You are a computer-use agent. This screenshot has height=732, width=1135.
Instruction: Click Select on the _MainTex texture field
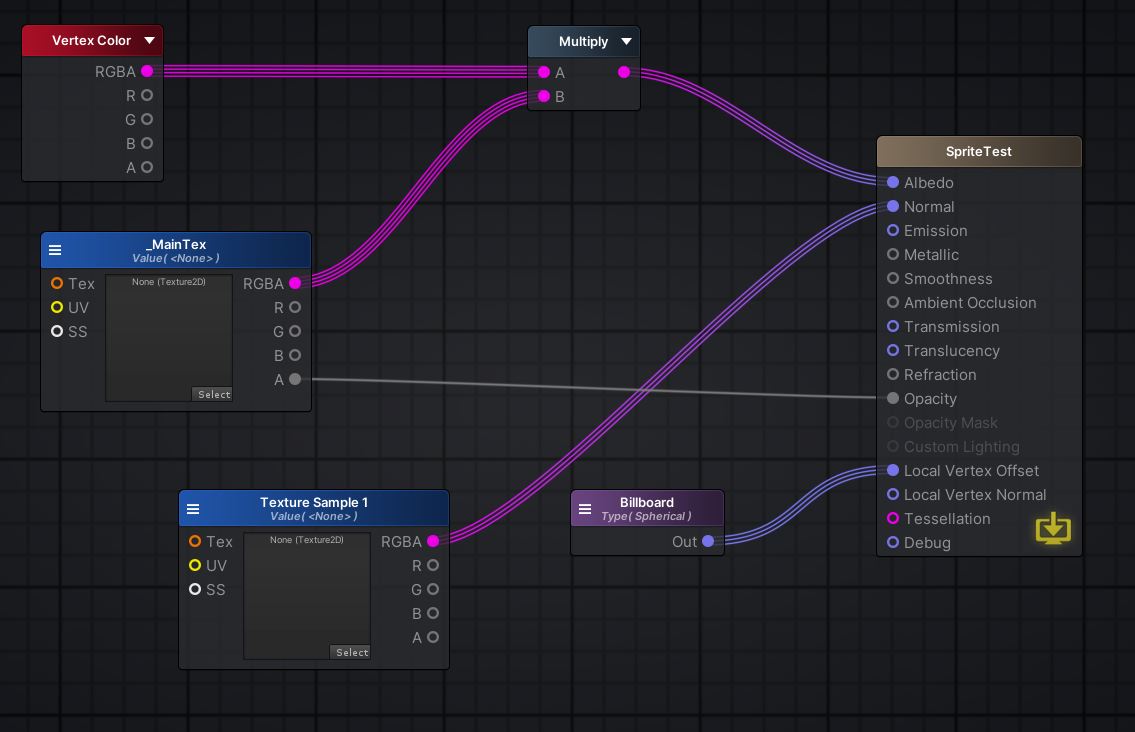pos(213,394)
